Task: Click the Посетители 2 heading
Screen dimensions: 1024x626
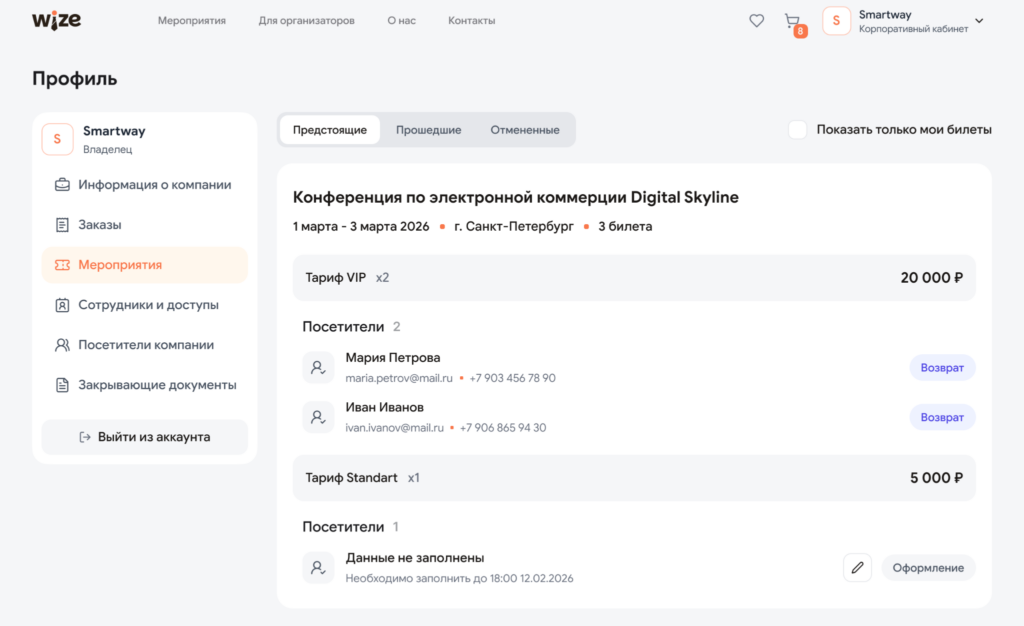Action: (351, 326)
